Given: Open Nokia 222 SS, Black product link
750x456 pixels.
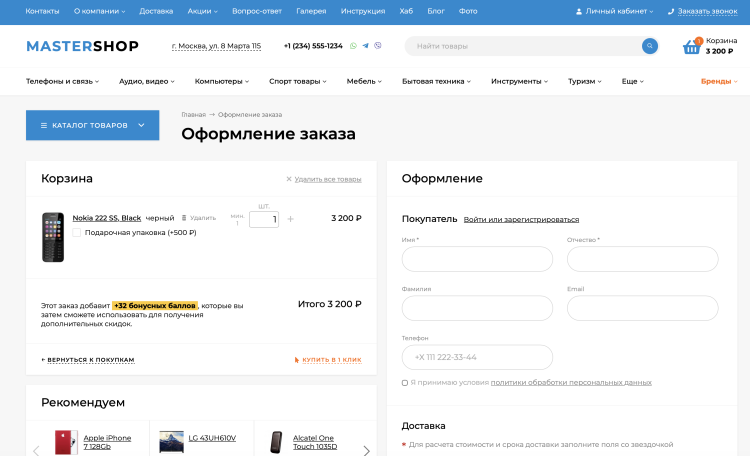Looking at the screenshot, I should point(107,218).
